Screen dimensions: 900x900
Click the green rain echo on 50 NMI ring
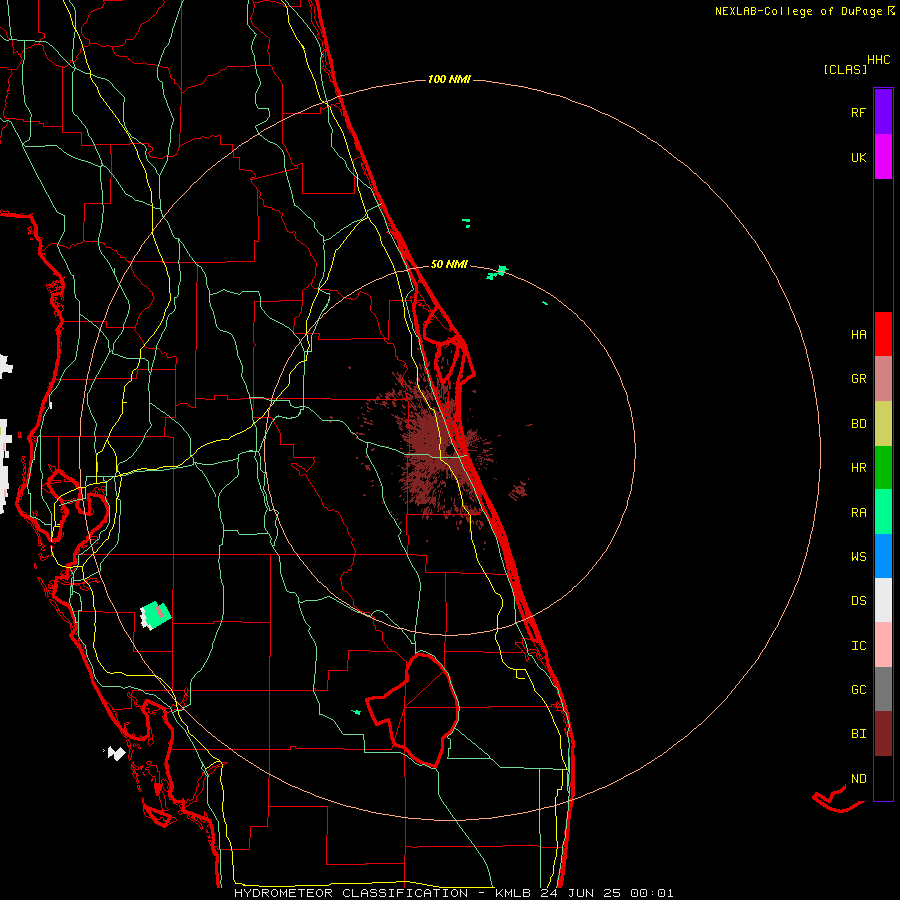(x=498, y=272)
